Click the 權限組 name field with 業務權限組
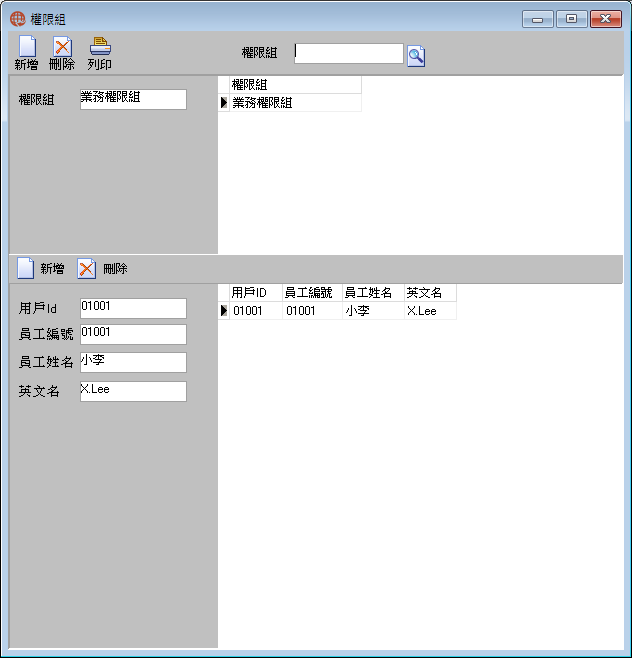The width and height of the screenshot is (632, 658). click(x=133, y=99)
